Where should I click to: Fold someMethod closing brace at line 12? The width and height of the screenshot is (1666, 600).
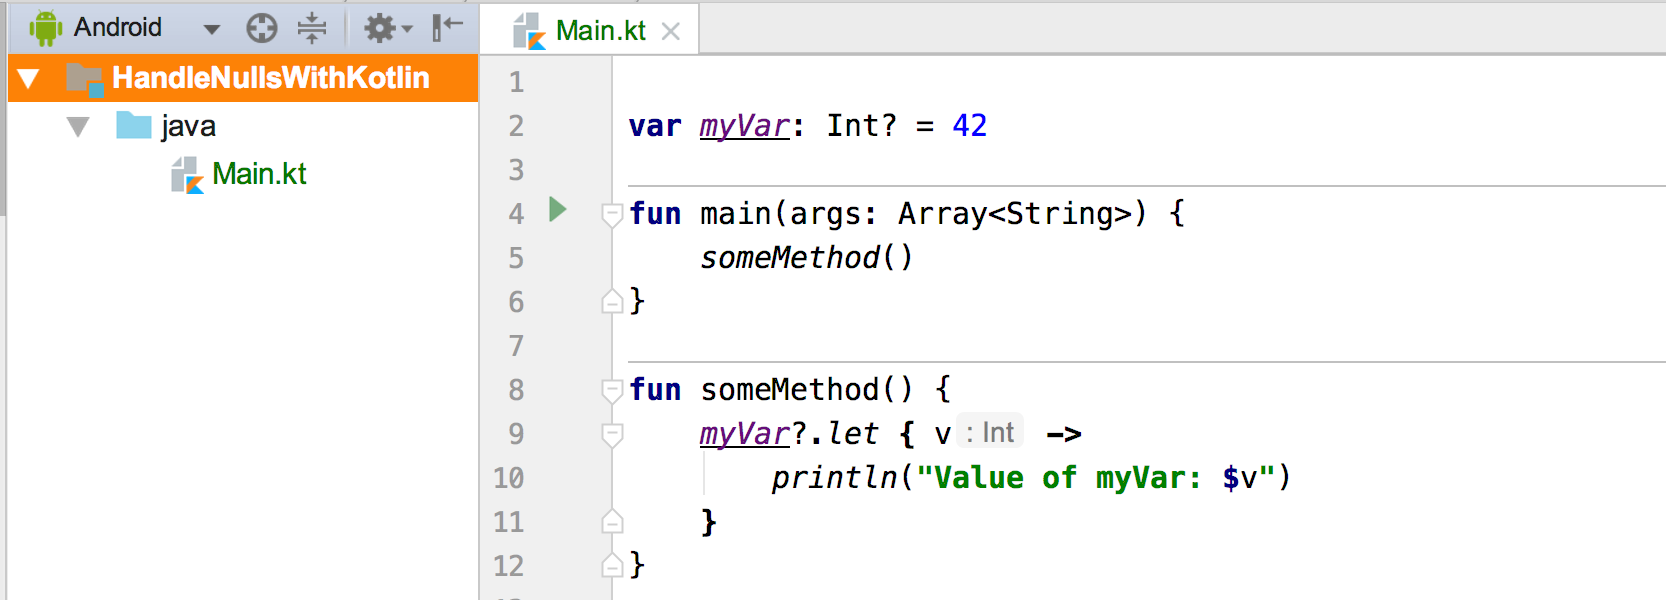[x=612, y=566]
